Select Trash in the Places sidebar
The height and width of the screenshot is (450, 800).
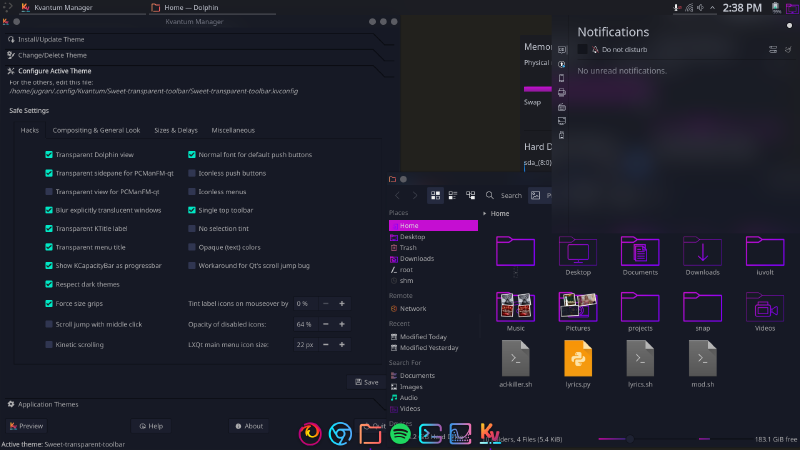click(x=409, y=247)
